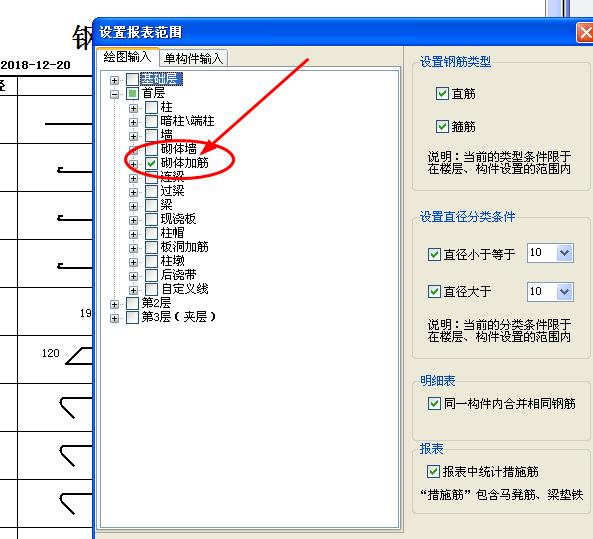Screen dimensions: 593x539
Task: Check the 柱 checkbox
Action: [151, 107]
